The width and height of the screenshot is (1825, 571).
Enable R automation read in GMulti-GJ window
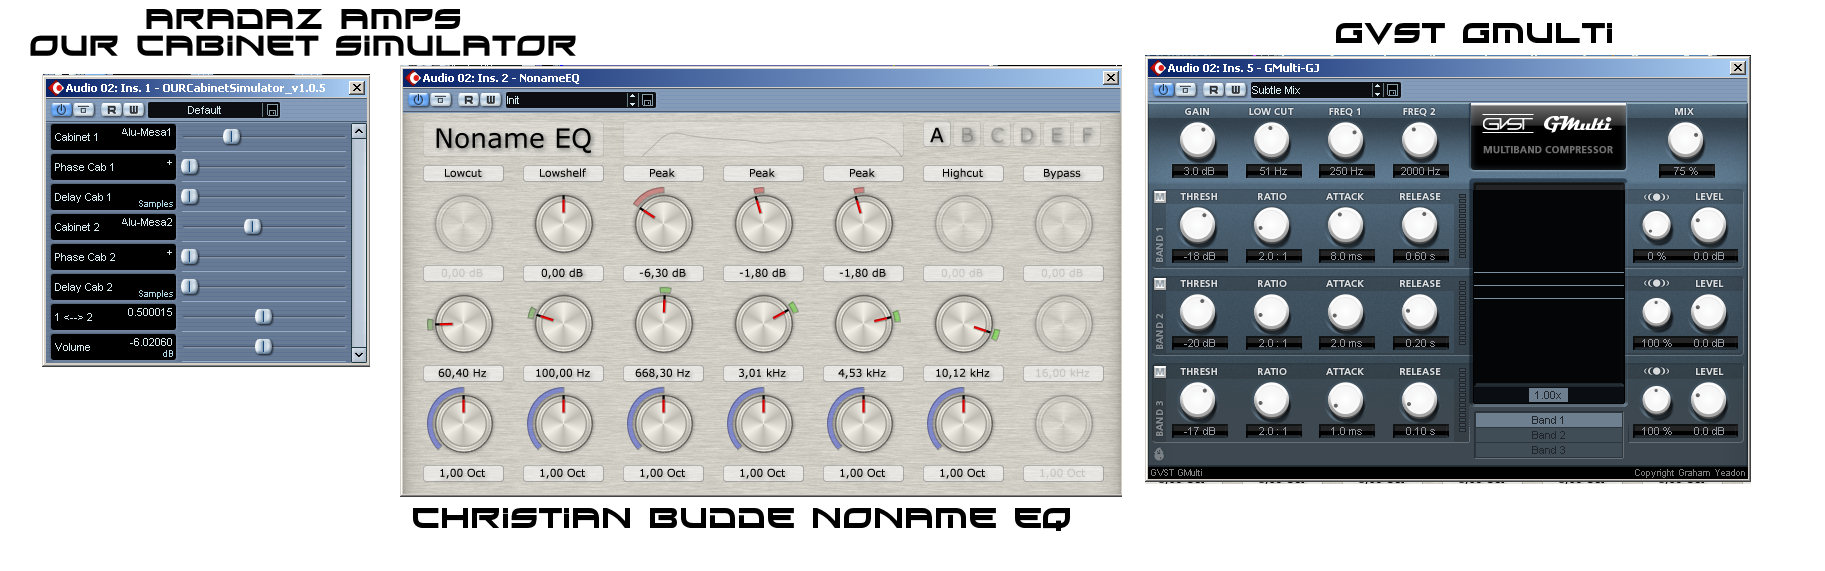coord(1213,90)
